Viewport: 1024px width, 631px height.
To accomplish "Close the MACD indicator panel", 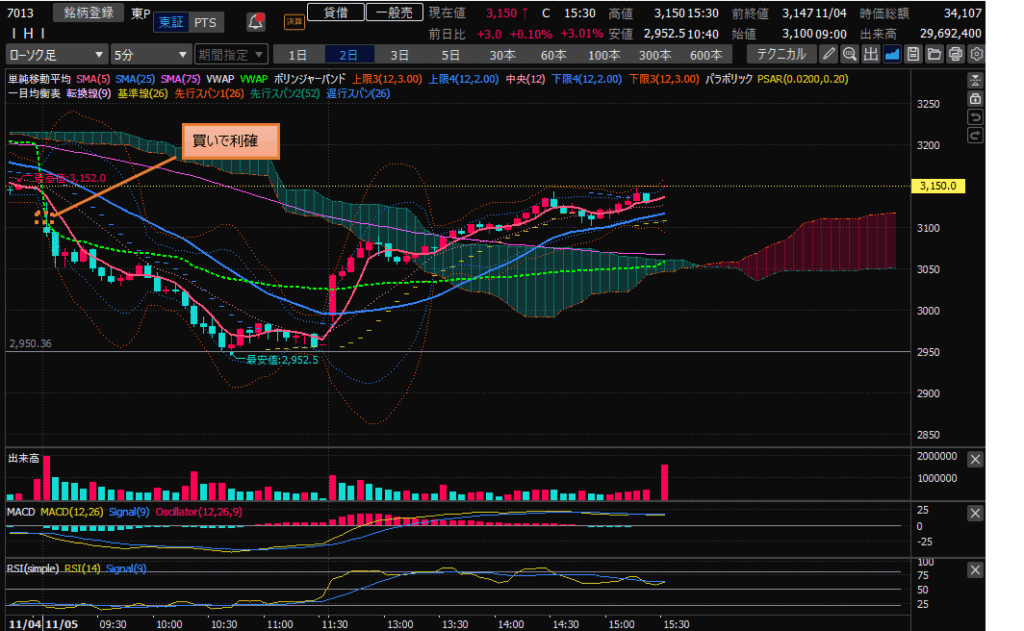I will 975,513.
